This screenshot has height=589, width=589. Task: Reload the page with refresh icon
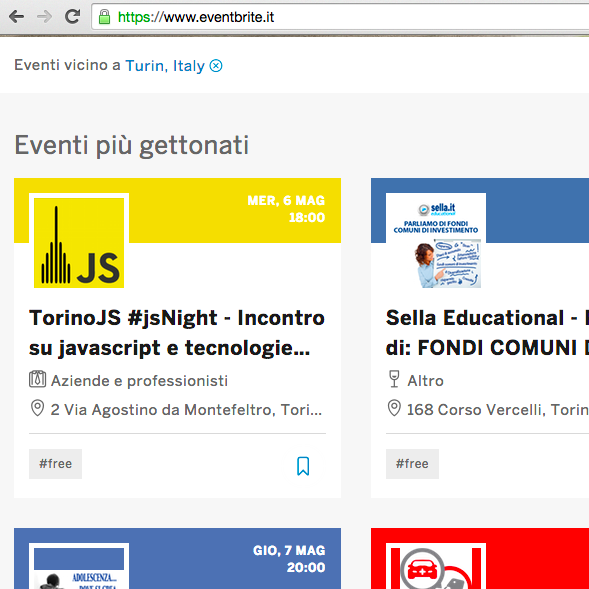coord(72,17)
